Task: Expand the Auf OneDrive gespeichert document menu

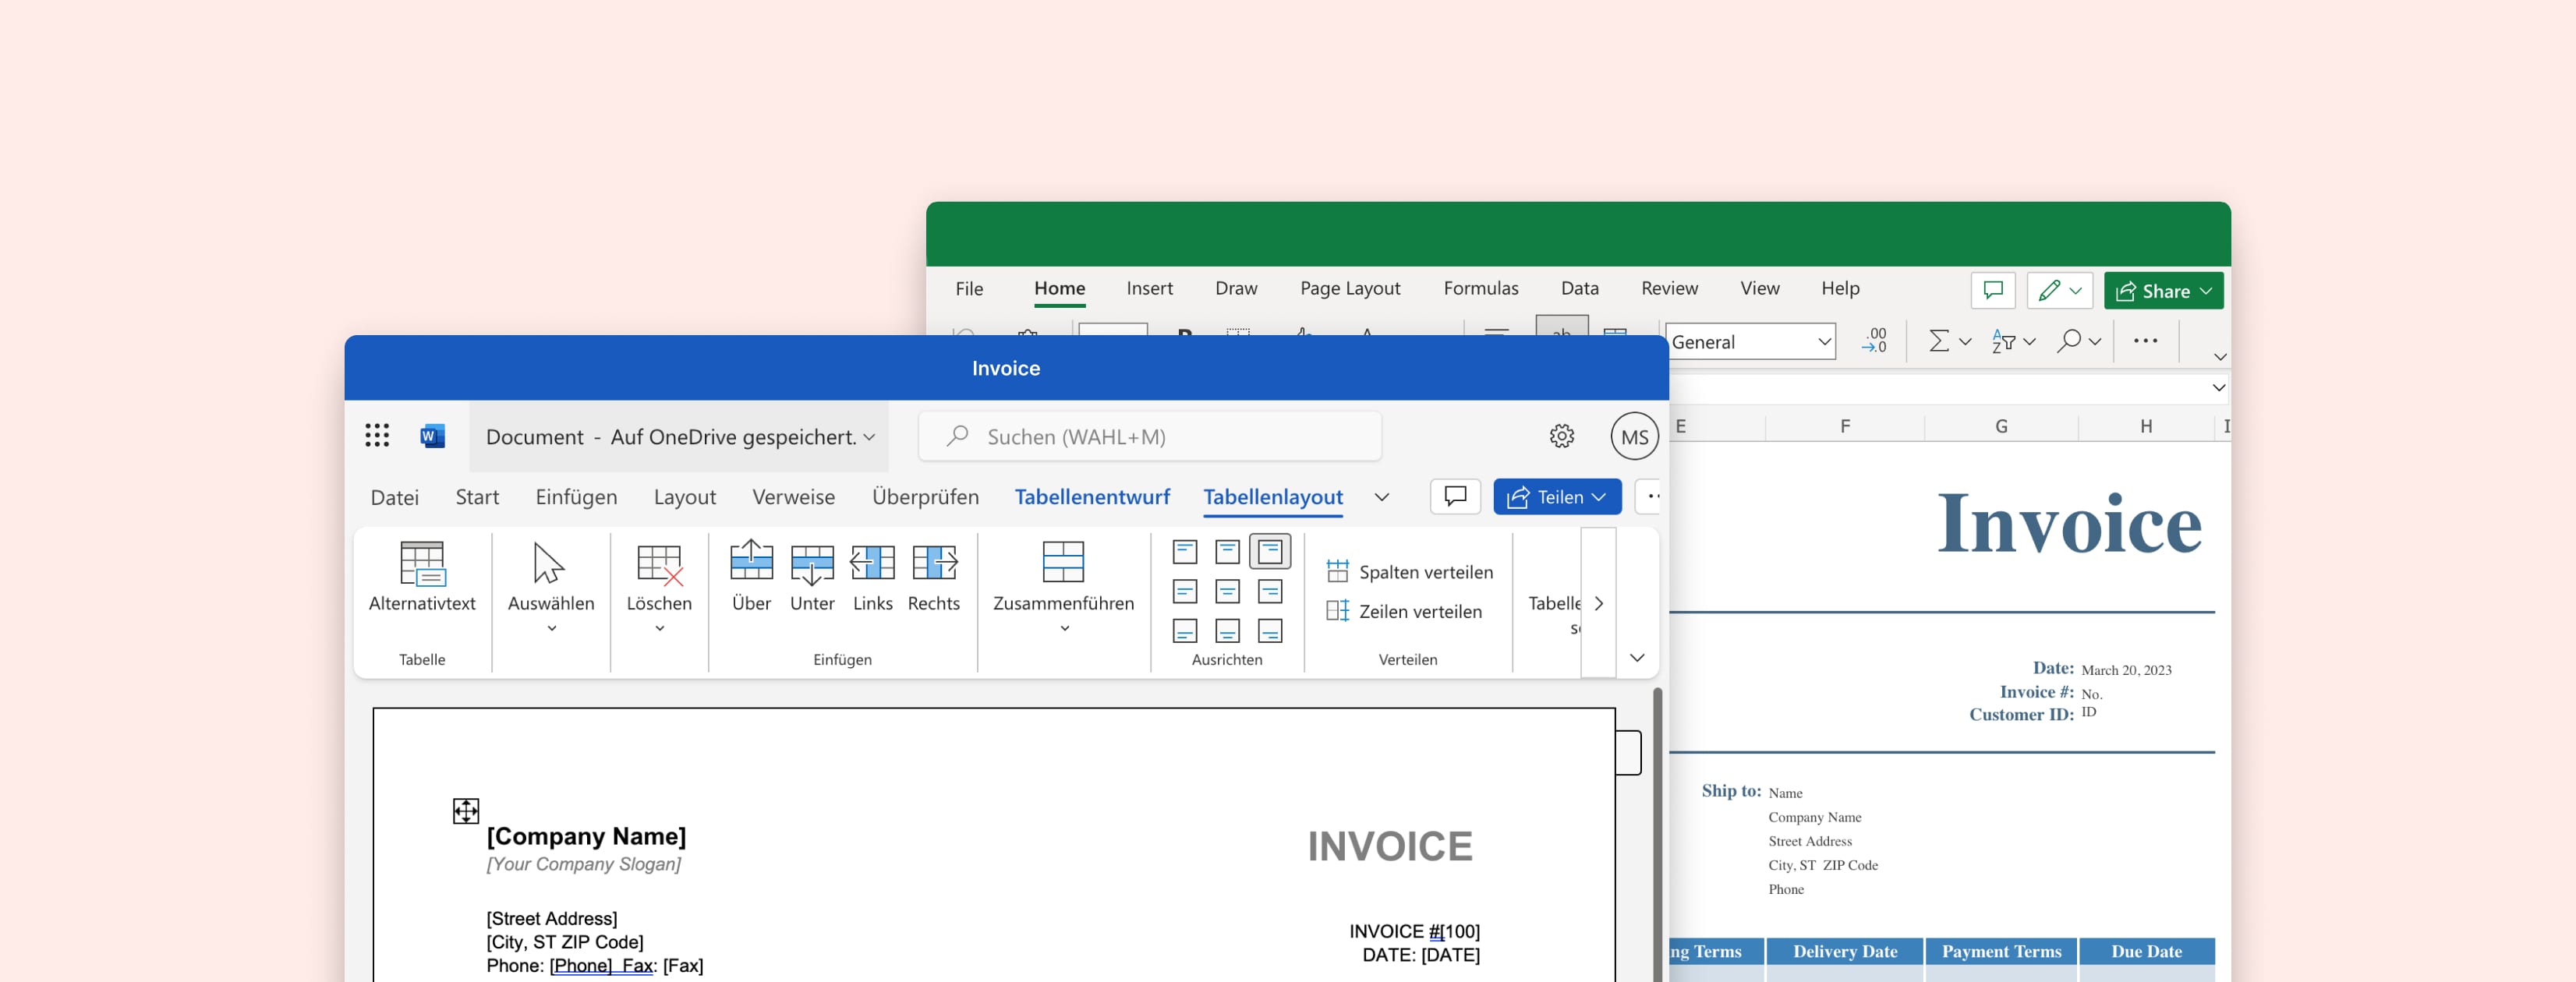Action: coord(869,437)
